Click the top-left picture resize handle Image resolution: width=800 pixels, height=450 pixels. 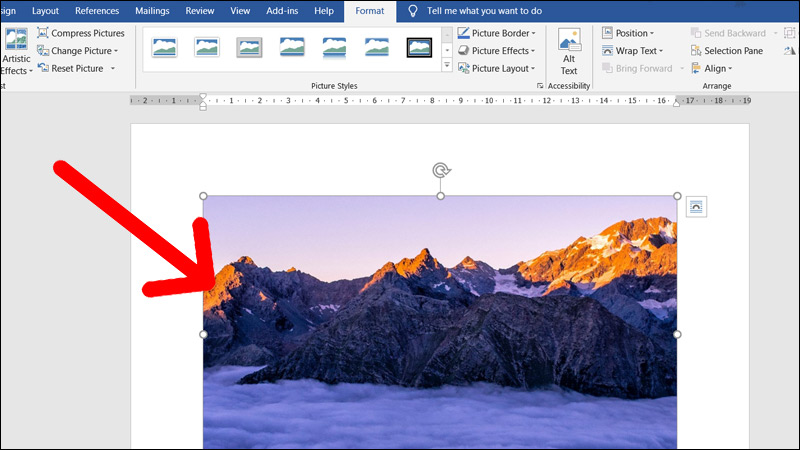(203, 196)
